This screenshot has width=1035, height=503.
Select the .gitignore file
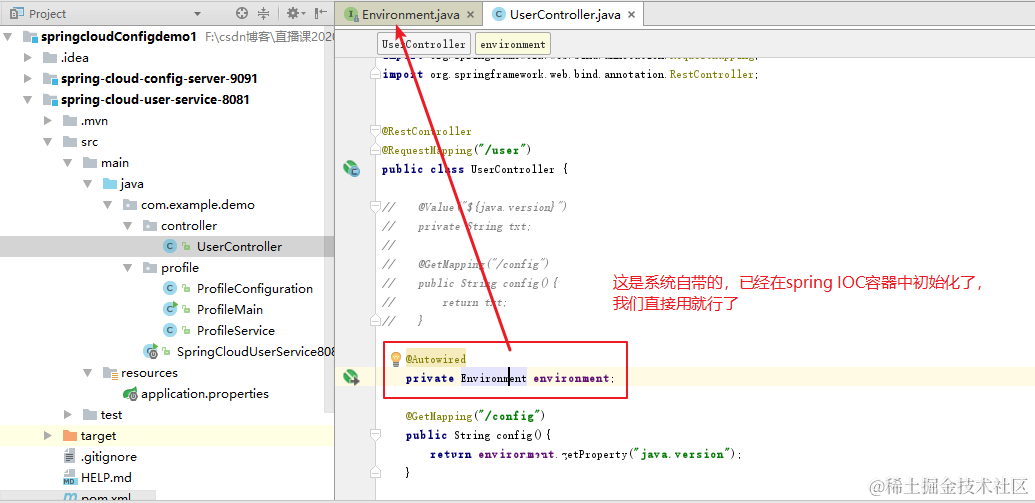(108, 457)
